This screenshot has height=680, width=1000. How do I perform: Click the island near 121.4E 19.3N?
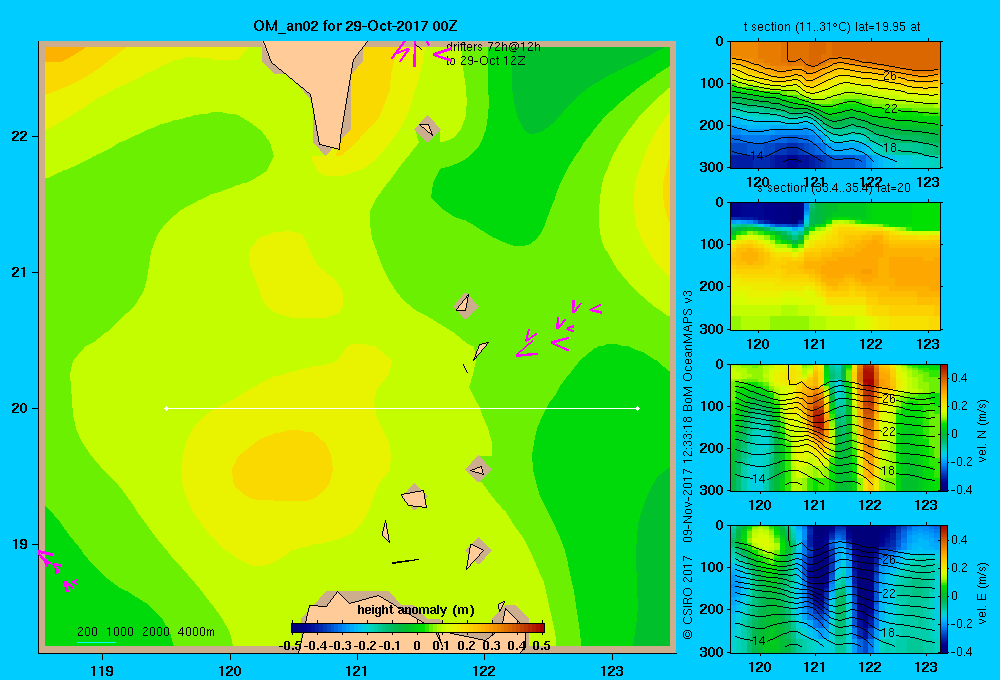point(414,498)
